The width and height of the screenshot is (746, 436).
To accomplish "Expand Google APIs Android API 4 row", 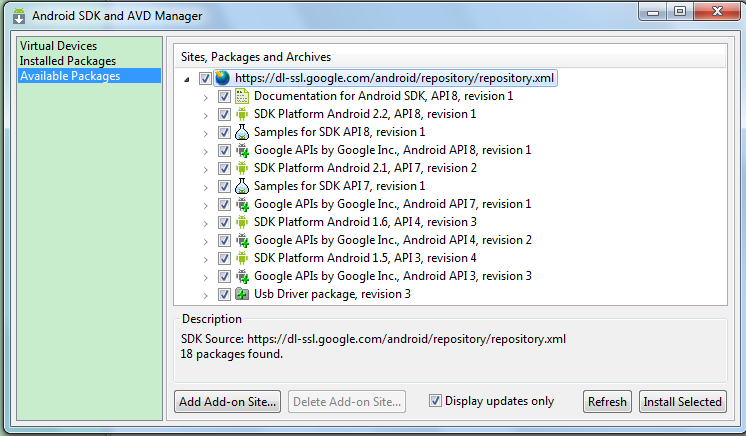I will coord(206,242).
